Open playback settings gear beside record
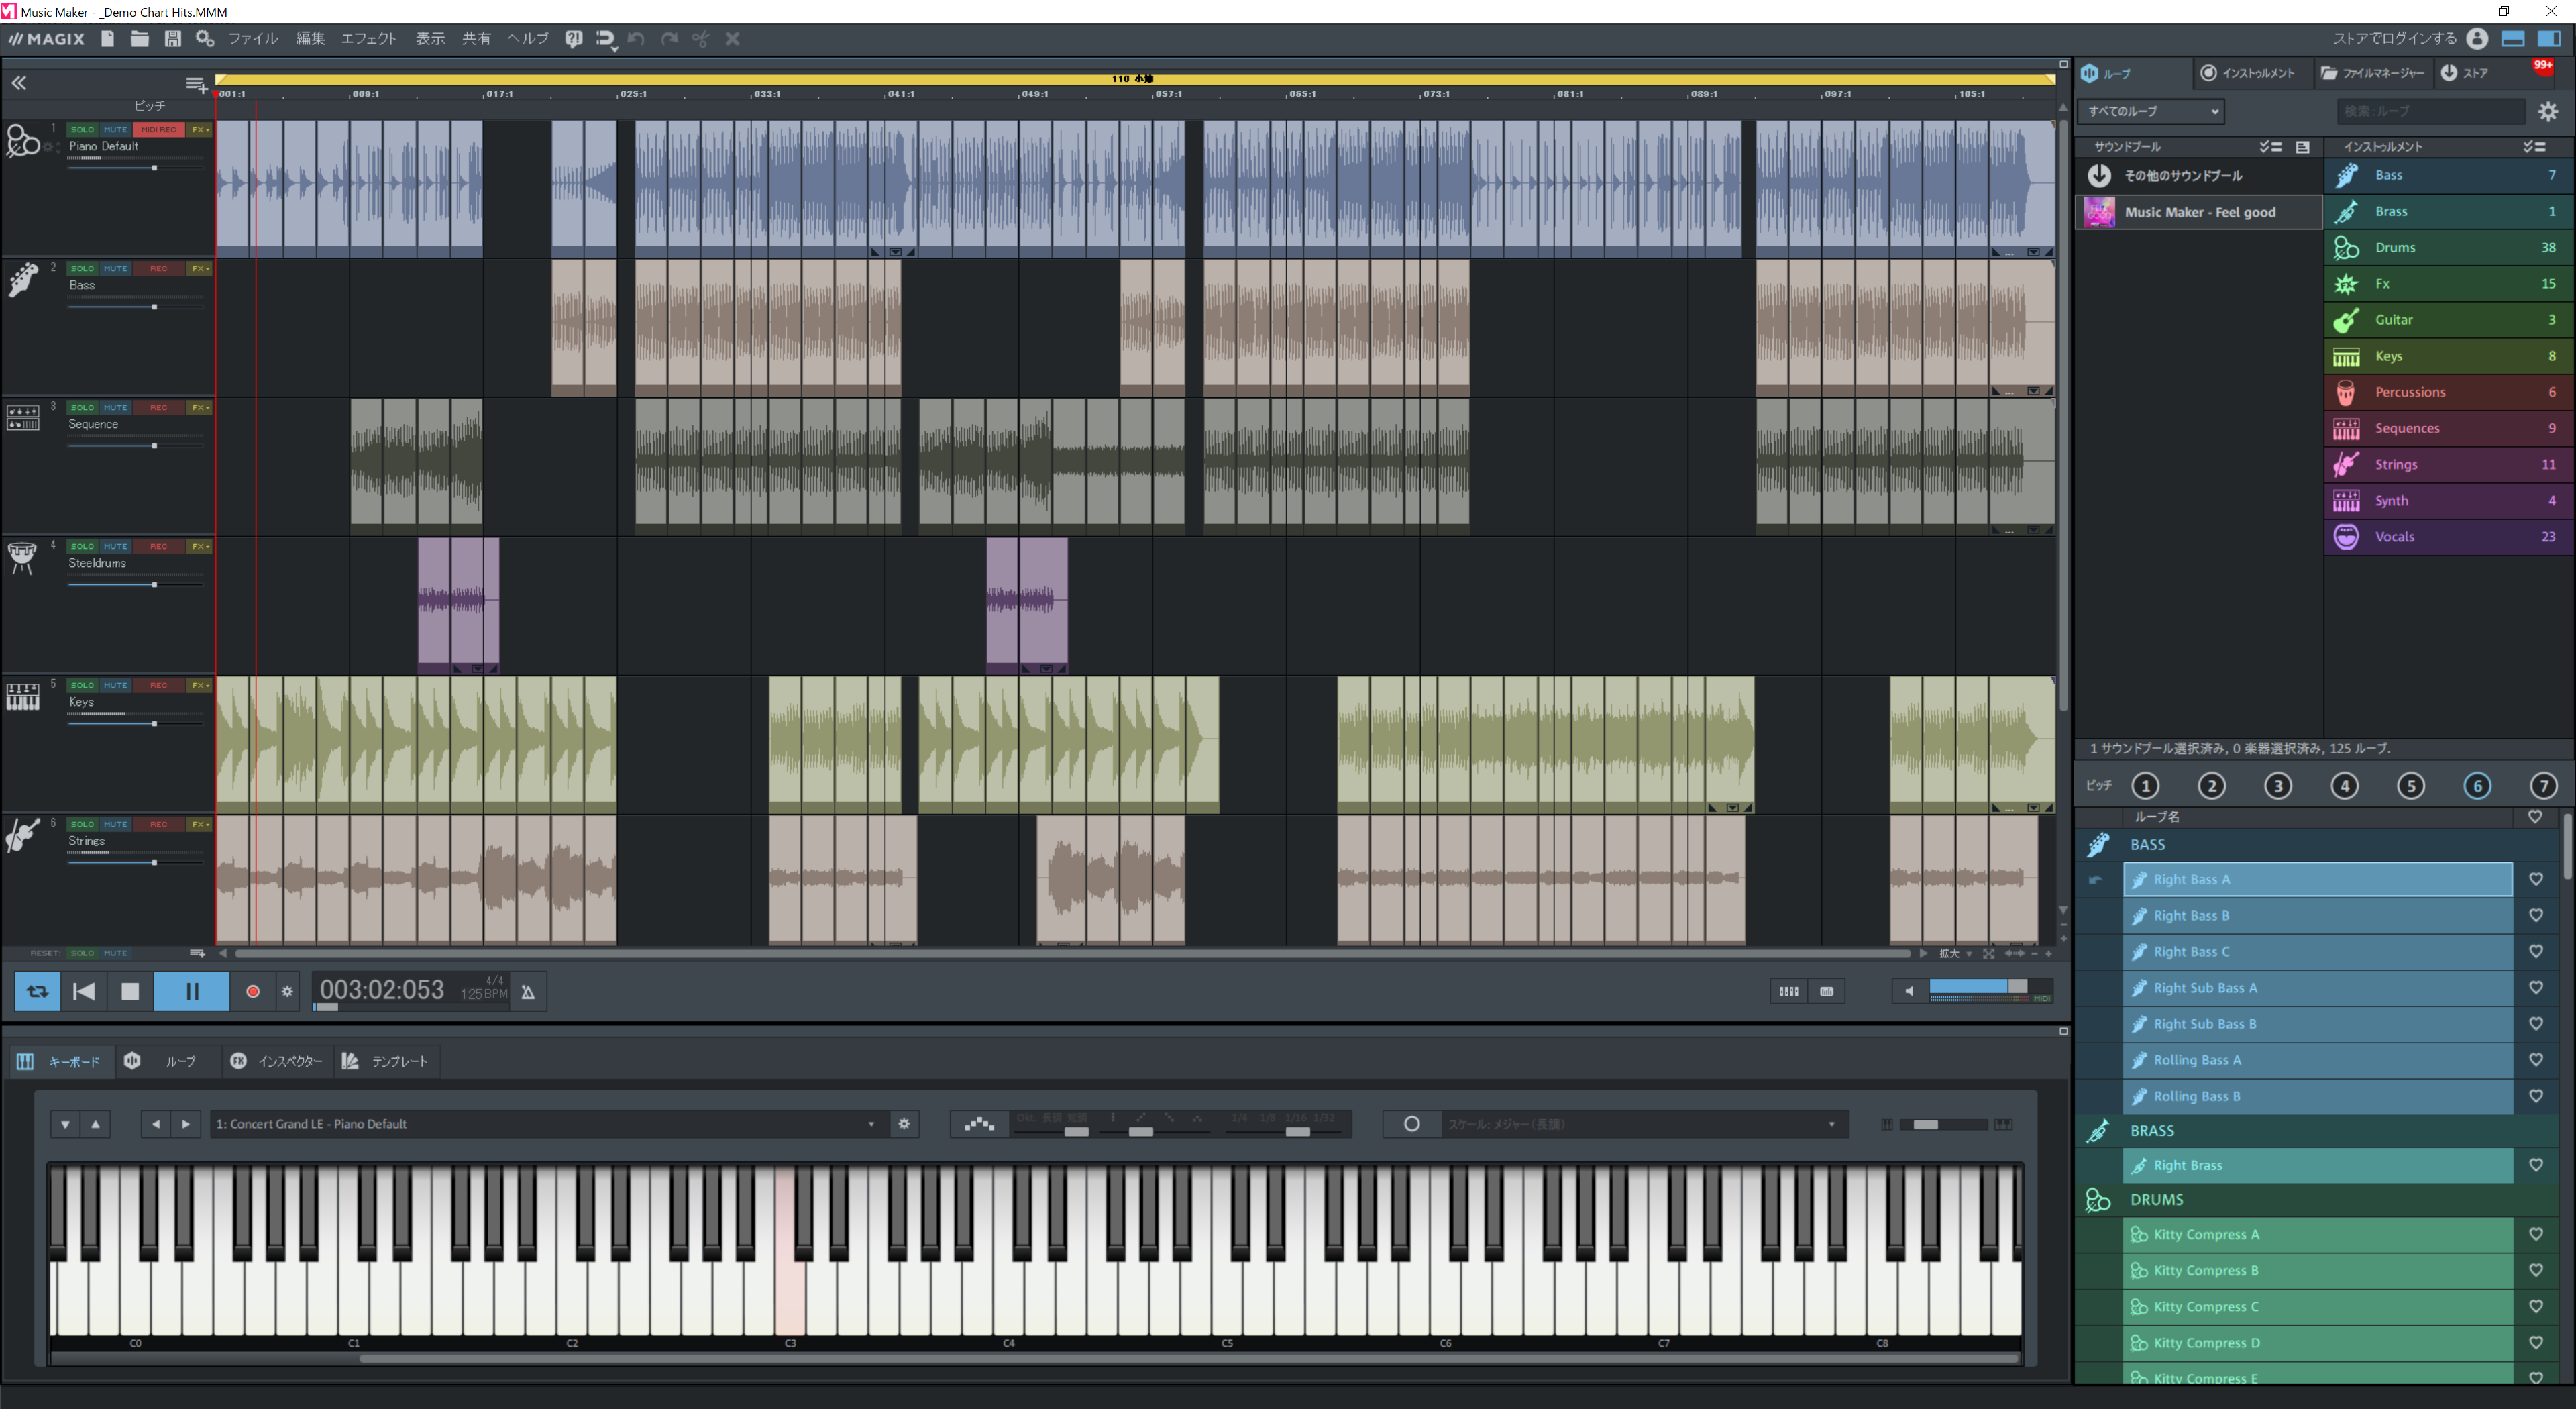The width and height of the screenshot is (2576, 1409). point(287,992)
